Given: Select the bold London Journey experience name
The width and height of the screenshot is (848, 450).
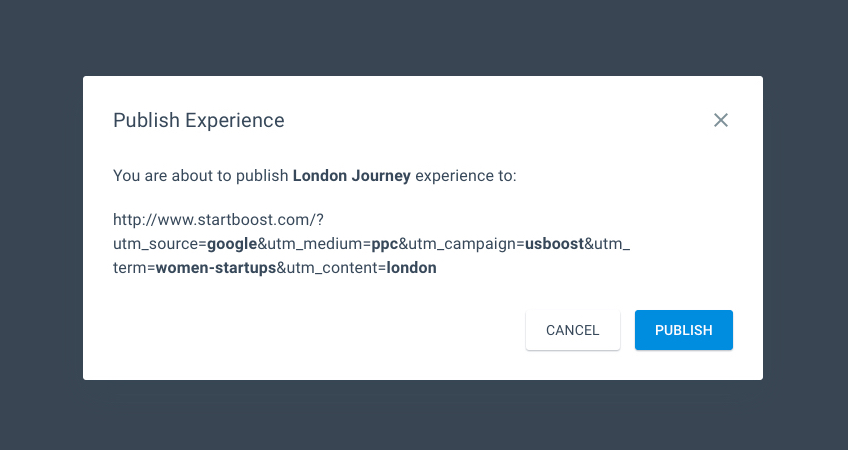Looking at the screenshot, I should tap(352, 176).
